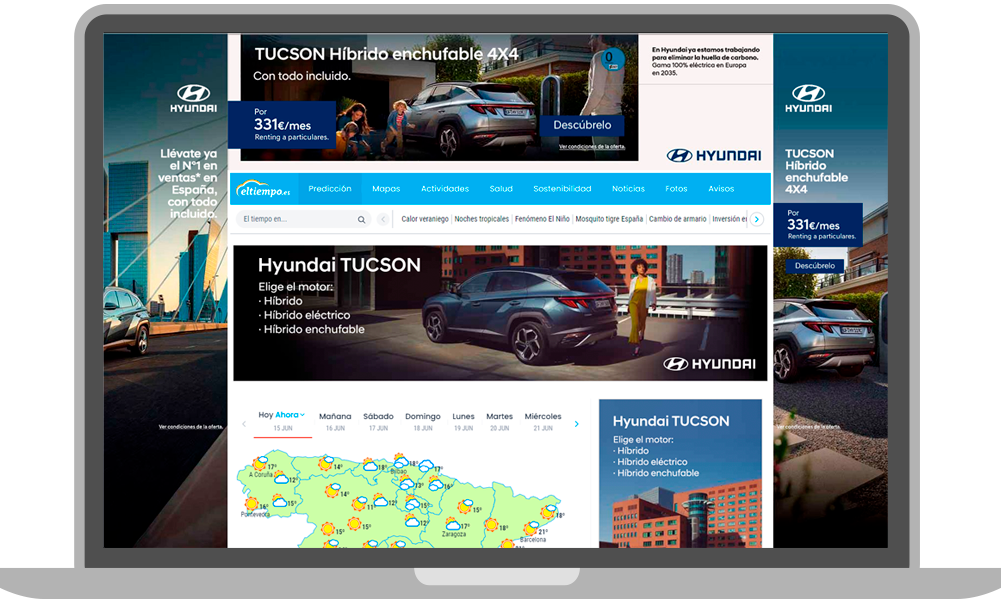Click the Hyundai TUCSON 'Elige el motor' wide banner

tap(500, 313)
